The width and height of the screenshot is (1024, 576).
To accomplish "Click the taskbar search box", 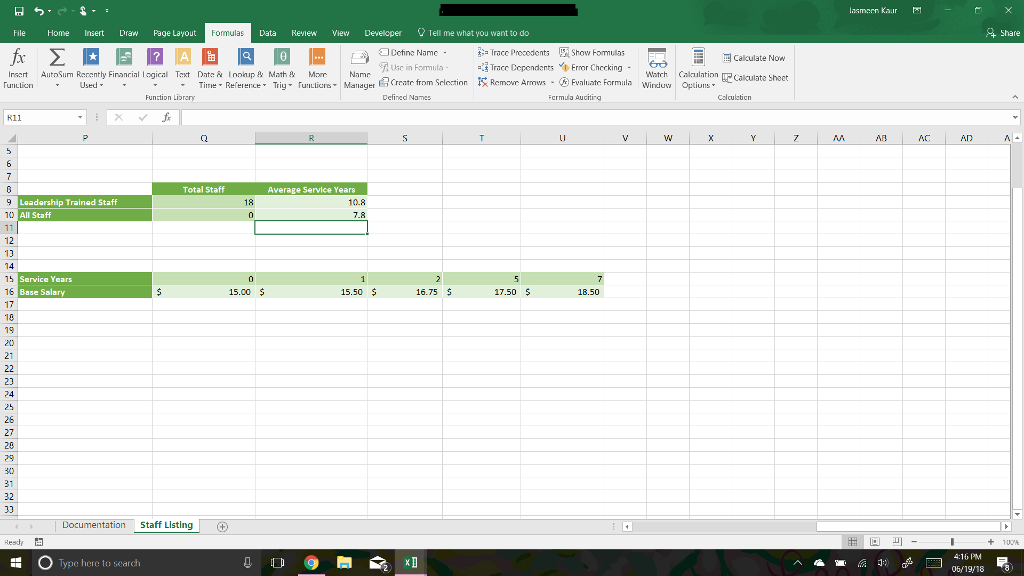I will (145, 562).
